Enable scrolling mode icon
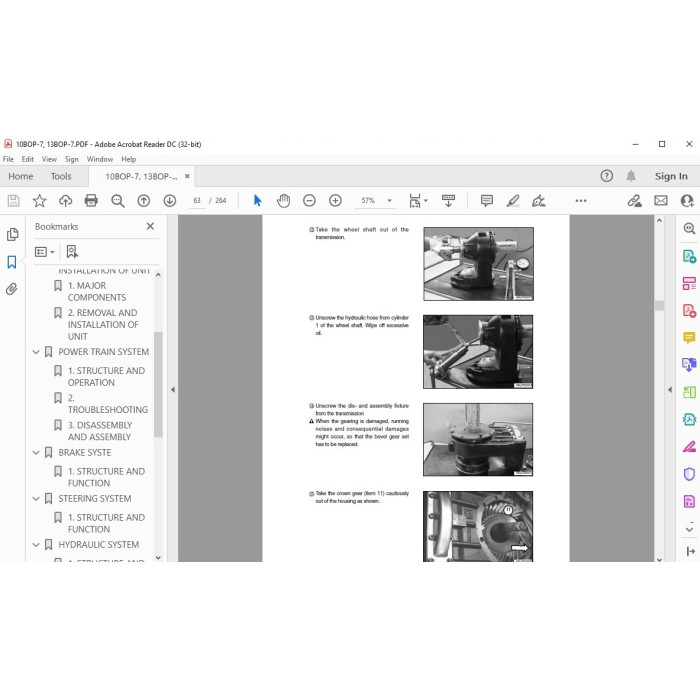700x700 pixels. click(448, 201)
